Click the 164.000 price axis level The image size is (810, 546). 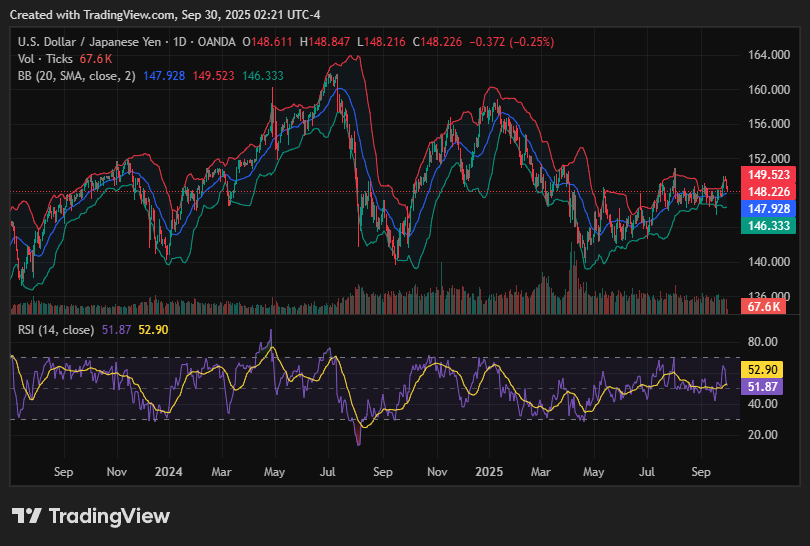pyautogui.click(x=767, y=55)
